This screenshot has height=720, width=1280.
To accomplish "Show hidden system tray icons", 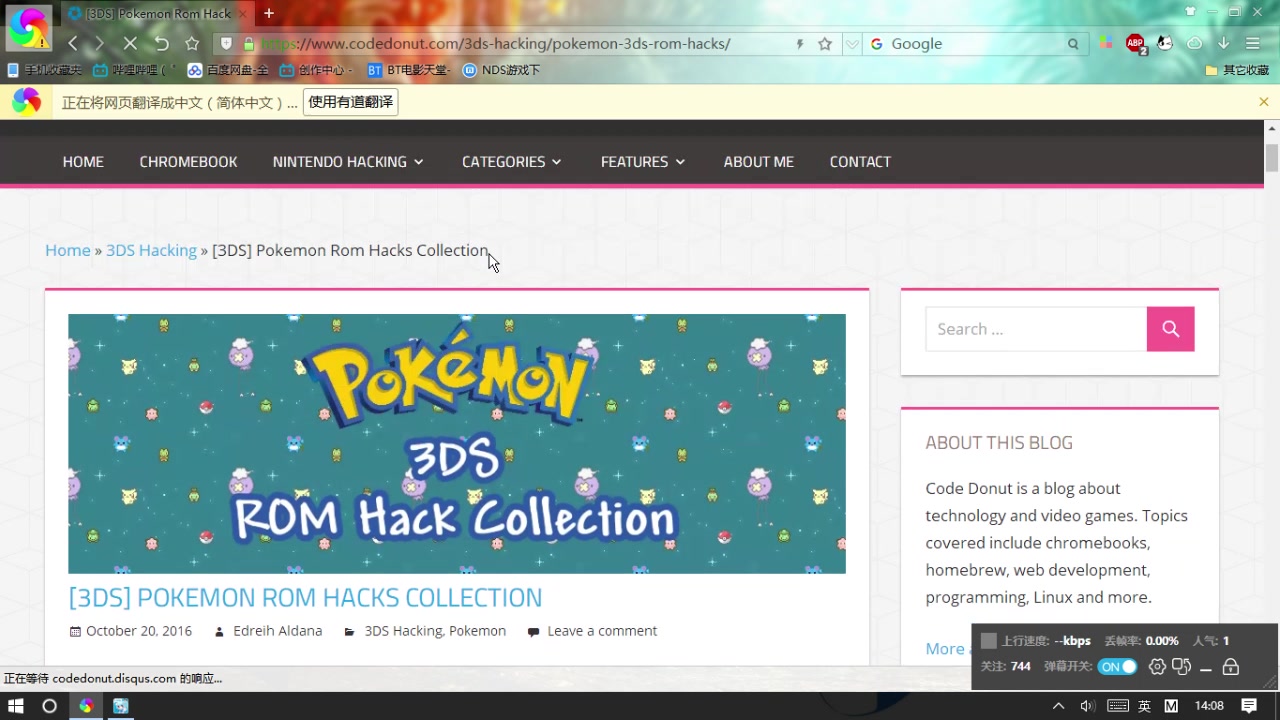I will click(1058, 706).
